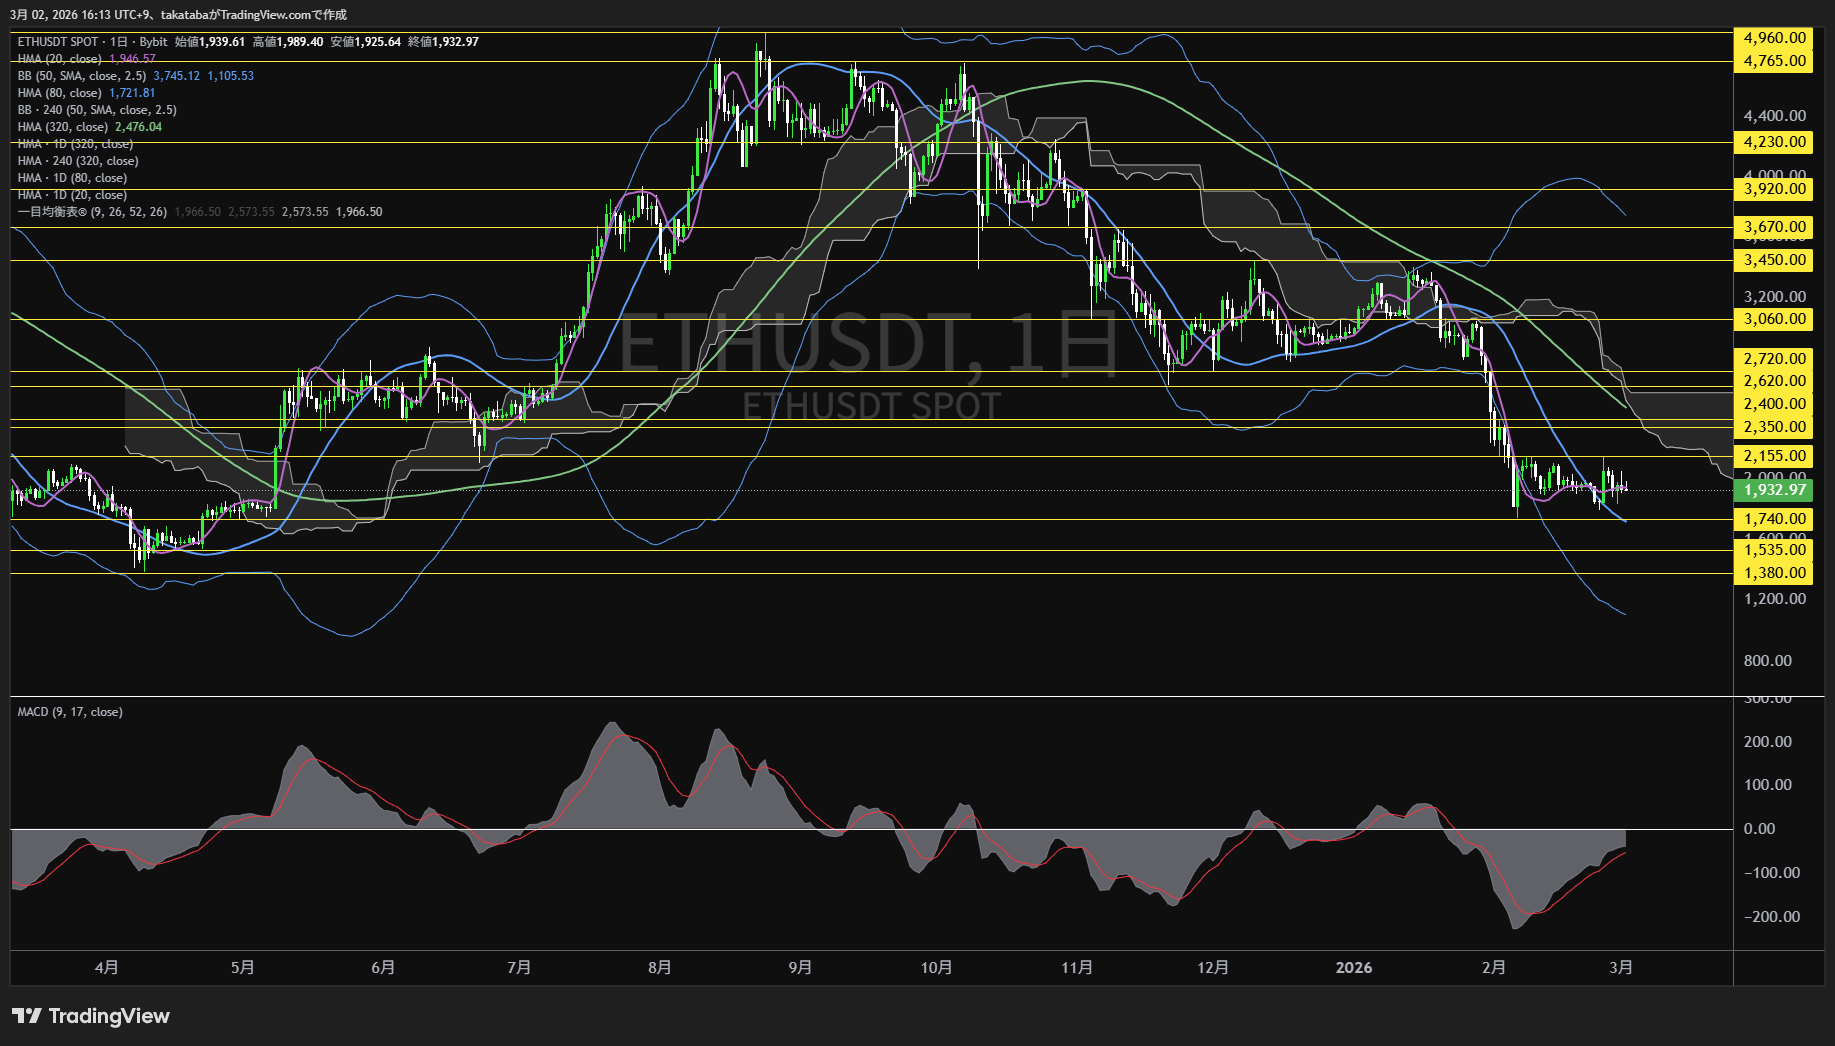Image resolution: width=1835 pixels, height=1046 pixels.
Task: Click the yellow 1,380.00 price level tag
Action: (1774, 573)
